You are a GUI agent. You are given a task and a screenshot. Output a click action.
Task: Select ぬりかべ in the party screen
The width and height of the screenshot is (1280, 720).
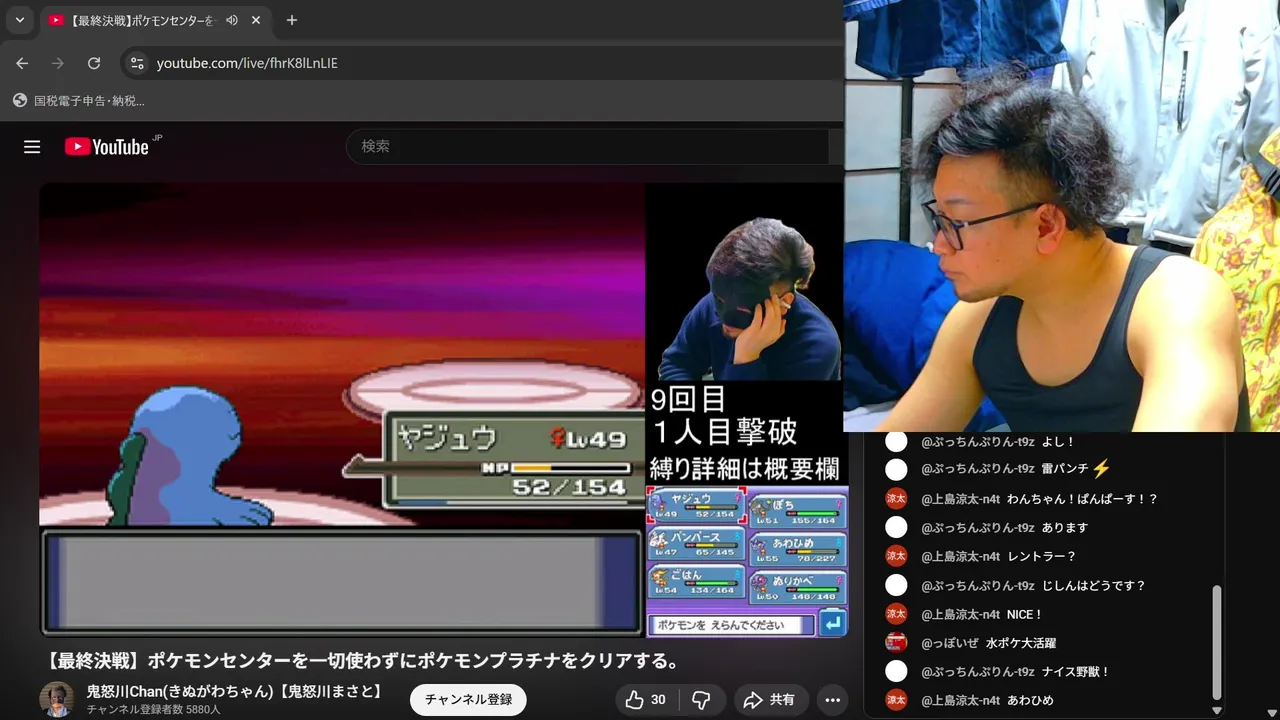pyautogui.click(x=797, y=588)
